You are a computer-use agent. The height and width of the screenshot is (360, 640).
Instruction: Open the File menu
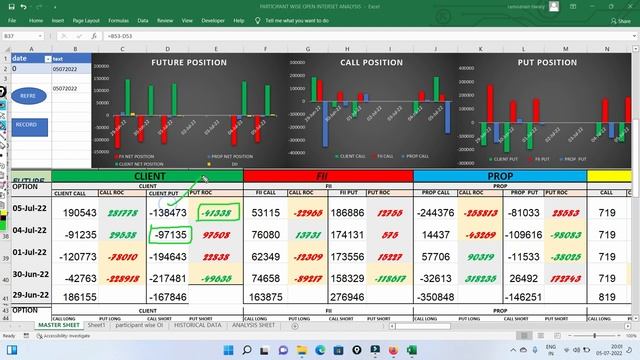[x=12, y=20]
